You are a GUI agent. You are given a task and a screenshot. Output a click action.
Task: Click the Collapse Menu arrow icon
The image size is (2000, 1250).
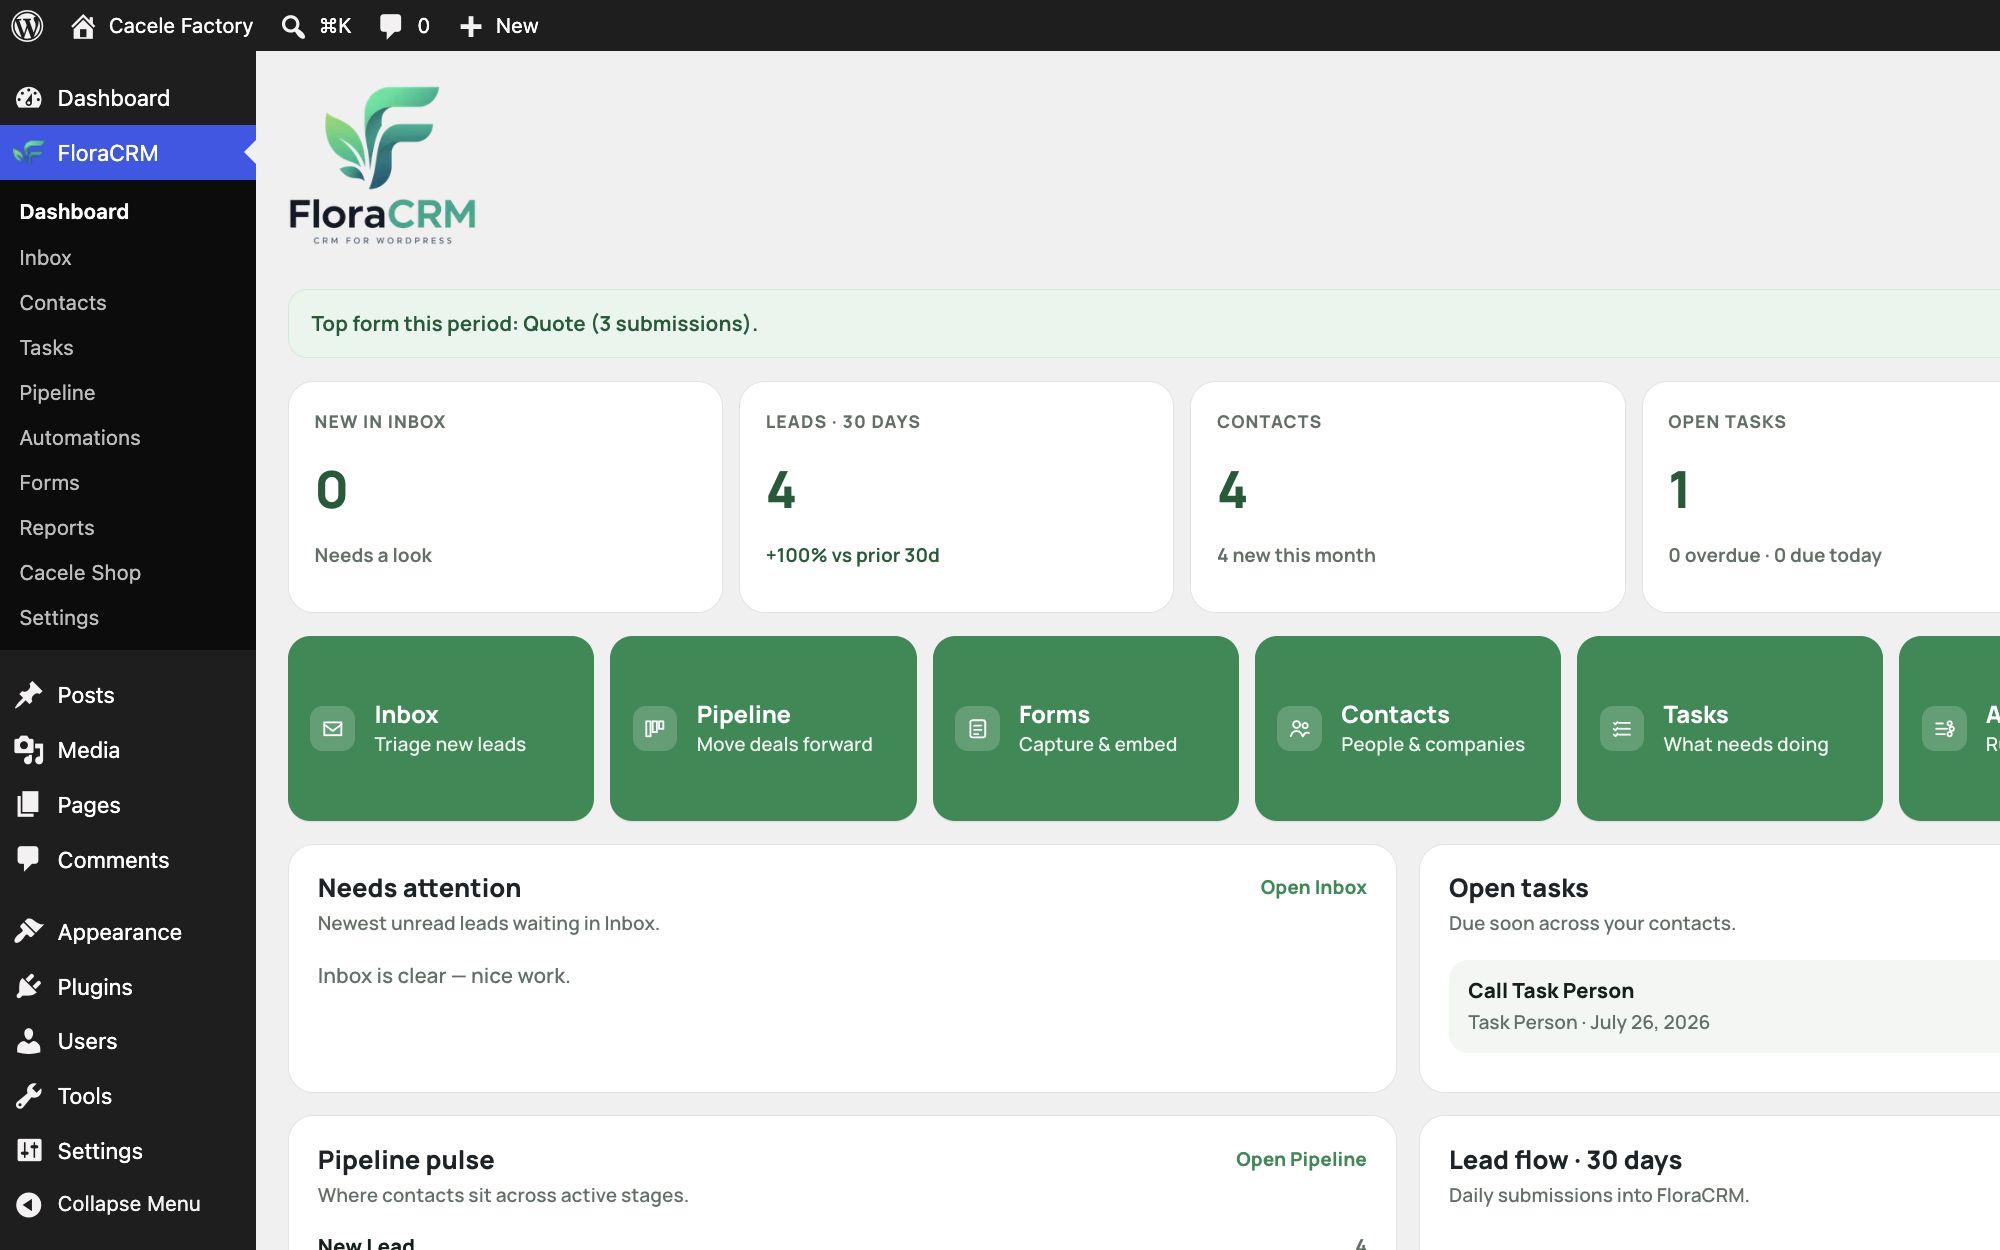(x=29, y=1204)
